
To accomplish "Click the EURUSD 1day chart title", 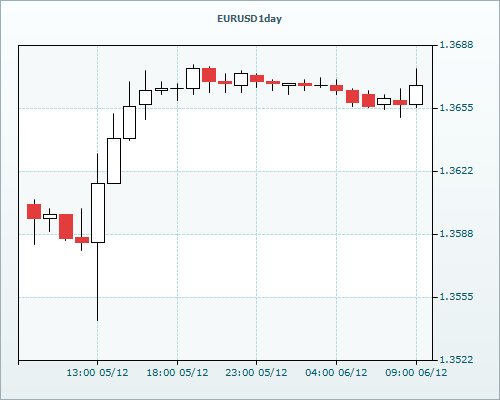I will tap(249, 19).
